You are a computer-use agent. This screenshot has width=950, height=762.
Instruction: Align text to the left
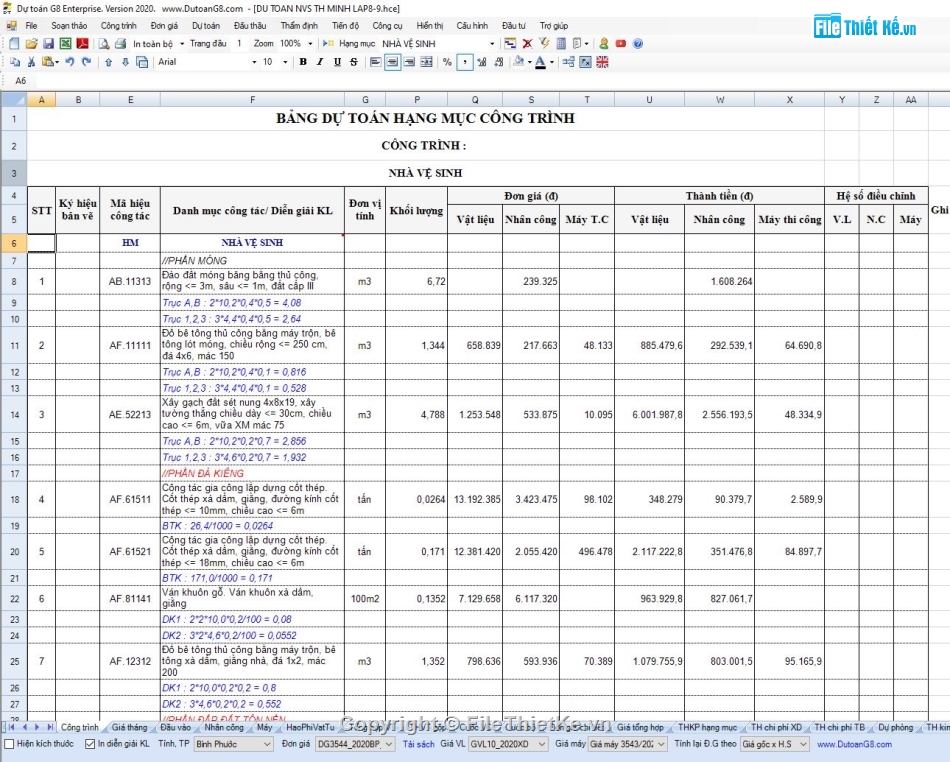[376, 62]
